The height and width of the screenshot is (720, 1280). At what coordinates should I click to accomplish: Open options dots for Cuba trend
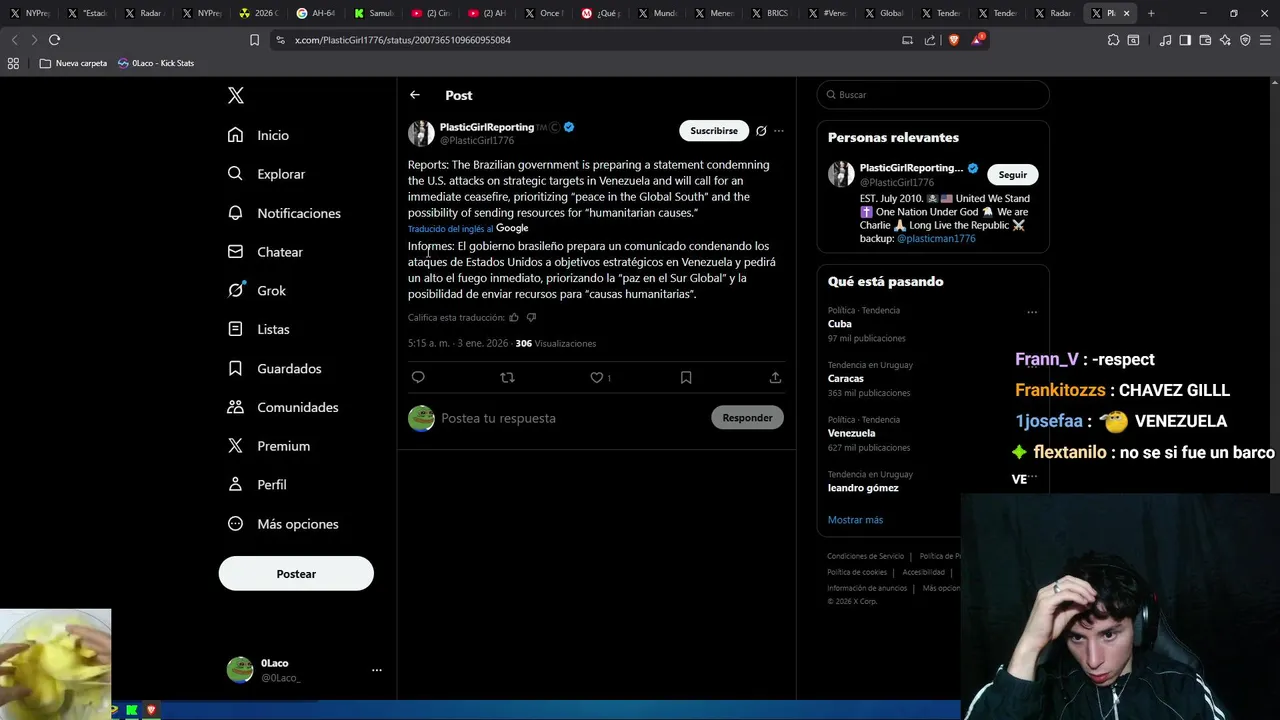[x=1032, y=312]
